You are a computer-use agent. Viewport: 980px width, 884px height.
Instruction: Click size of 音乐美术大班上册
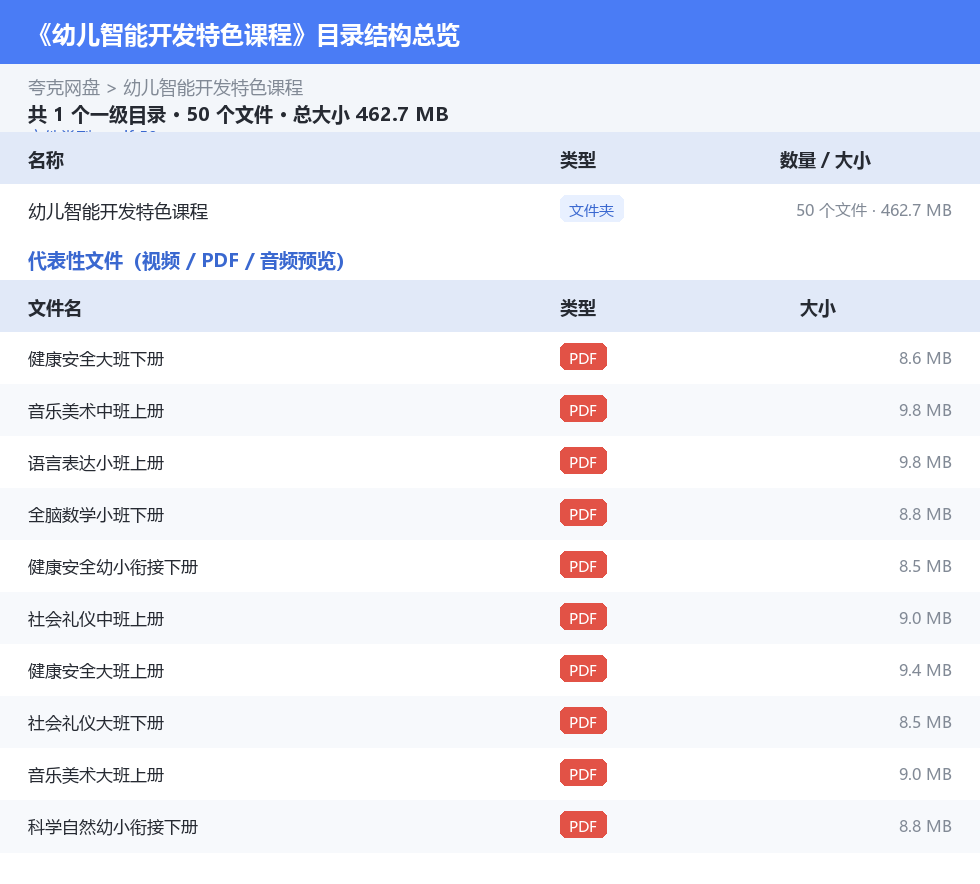pyautogui.click(x=925, y=773)
